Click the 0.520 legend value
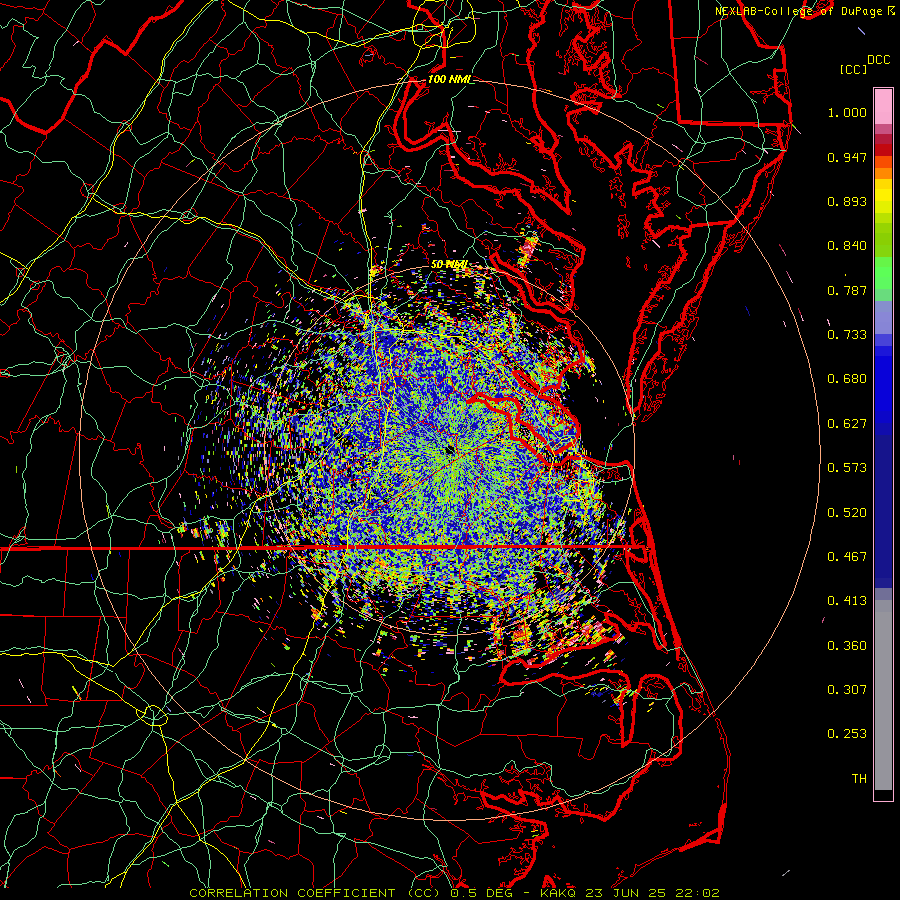The image size is (900, 900). pyautogui.click(x=847, y=513)
